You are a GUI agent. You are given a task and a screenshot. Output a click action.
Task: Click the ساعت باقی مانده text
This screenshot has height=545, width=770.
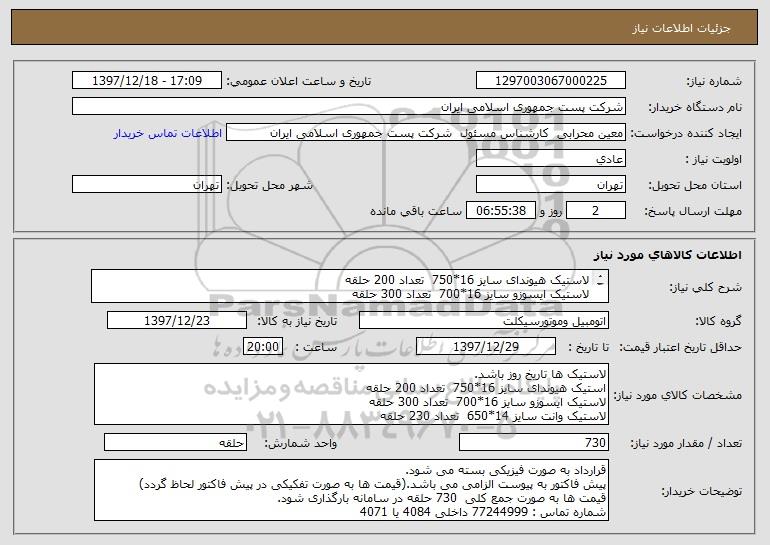[416, 211]
